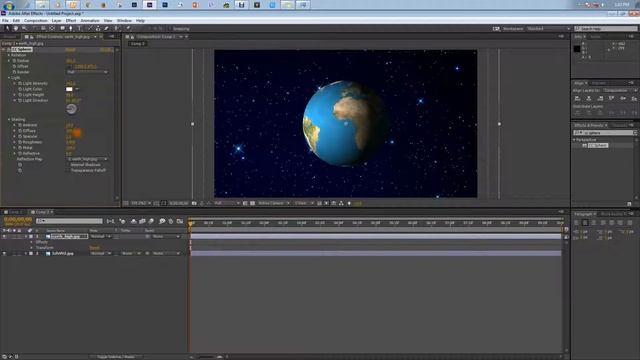Select the Rectangle shape tool
The width and height of the screenshot is (640, 360).
(x=62, y=28)
